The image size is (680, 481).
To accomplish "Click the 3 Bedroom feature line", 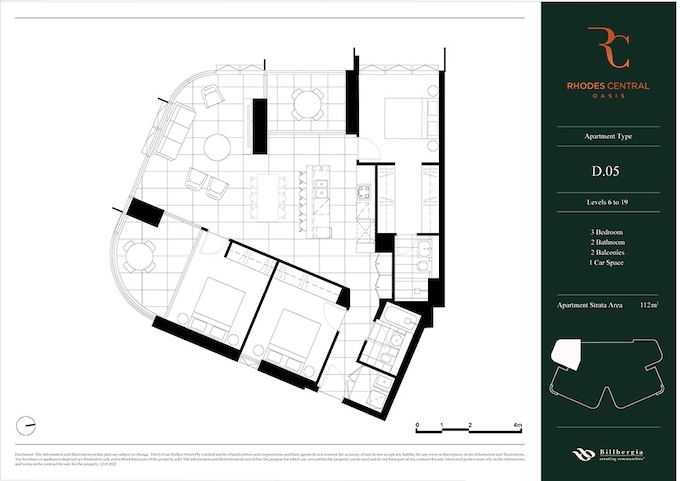I will click(x=606, y=233).
